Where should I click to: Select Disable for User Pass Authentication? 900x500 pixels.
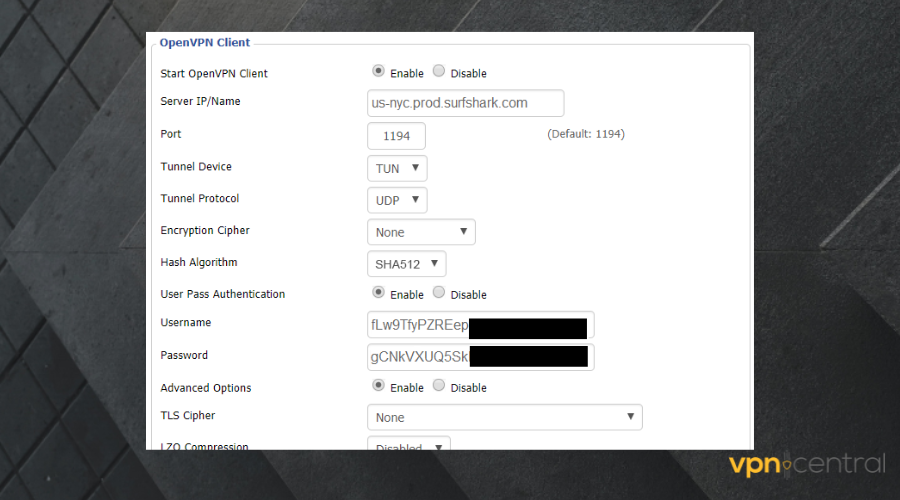point(439,293)
